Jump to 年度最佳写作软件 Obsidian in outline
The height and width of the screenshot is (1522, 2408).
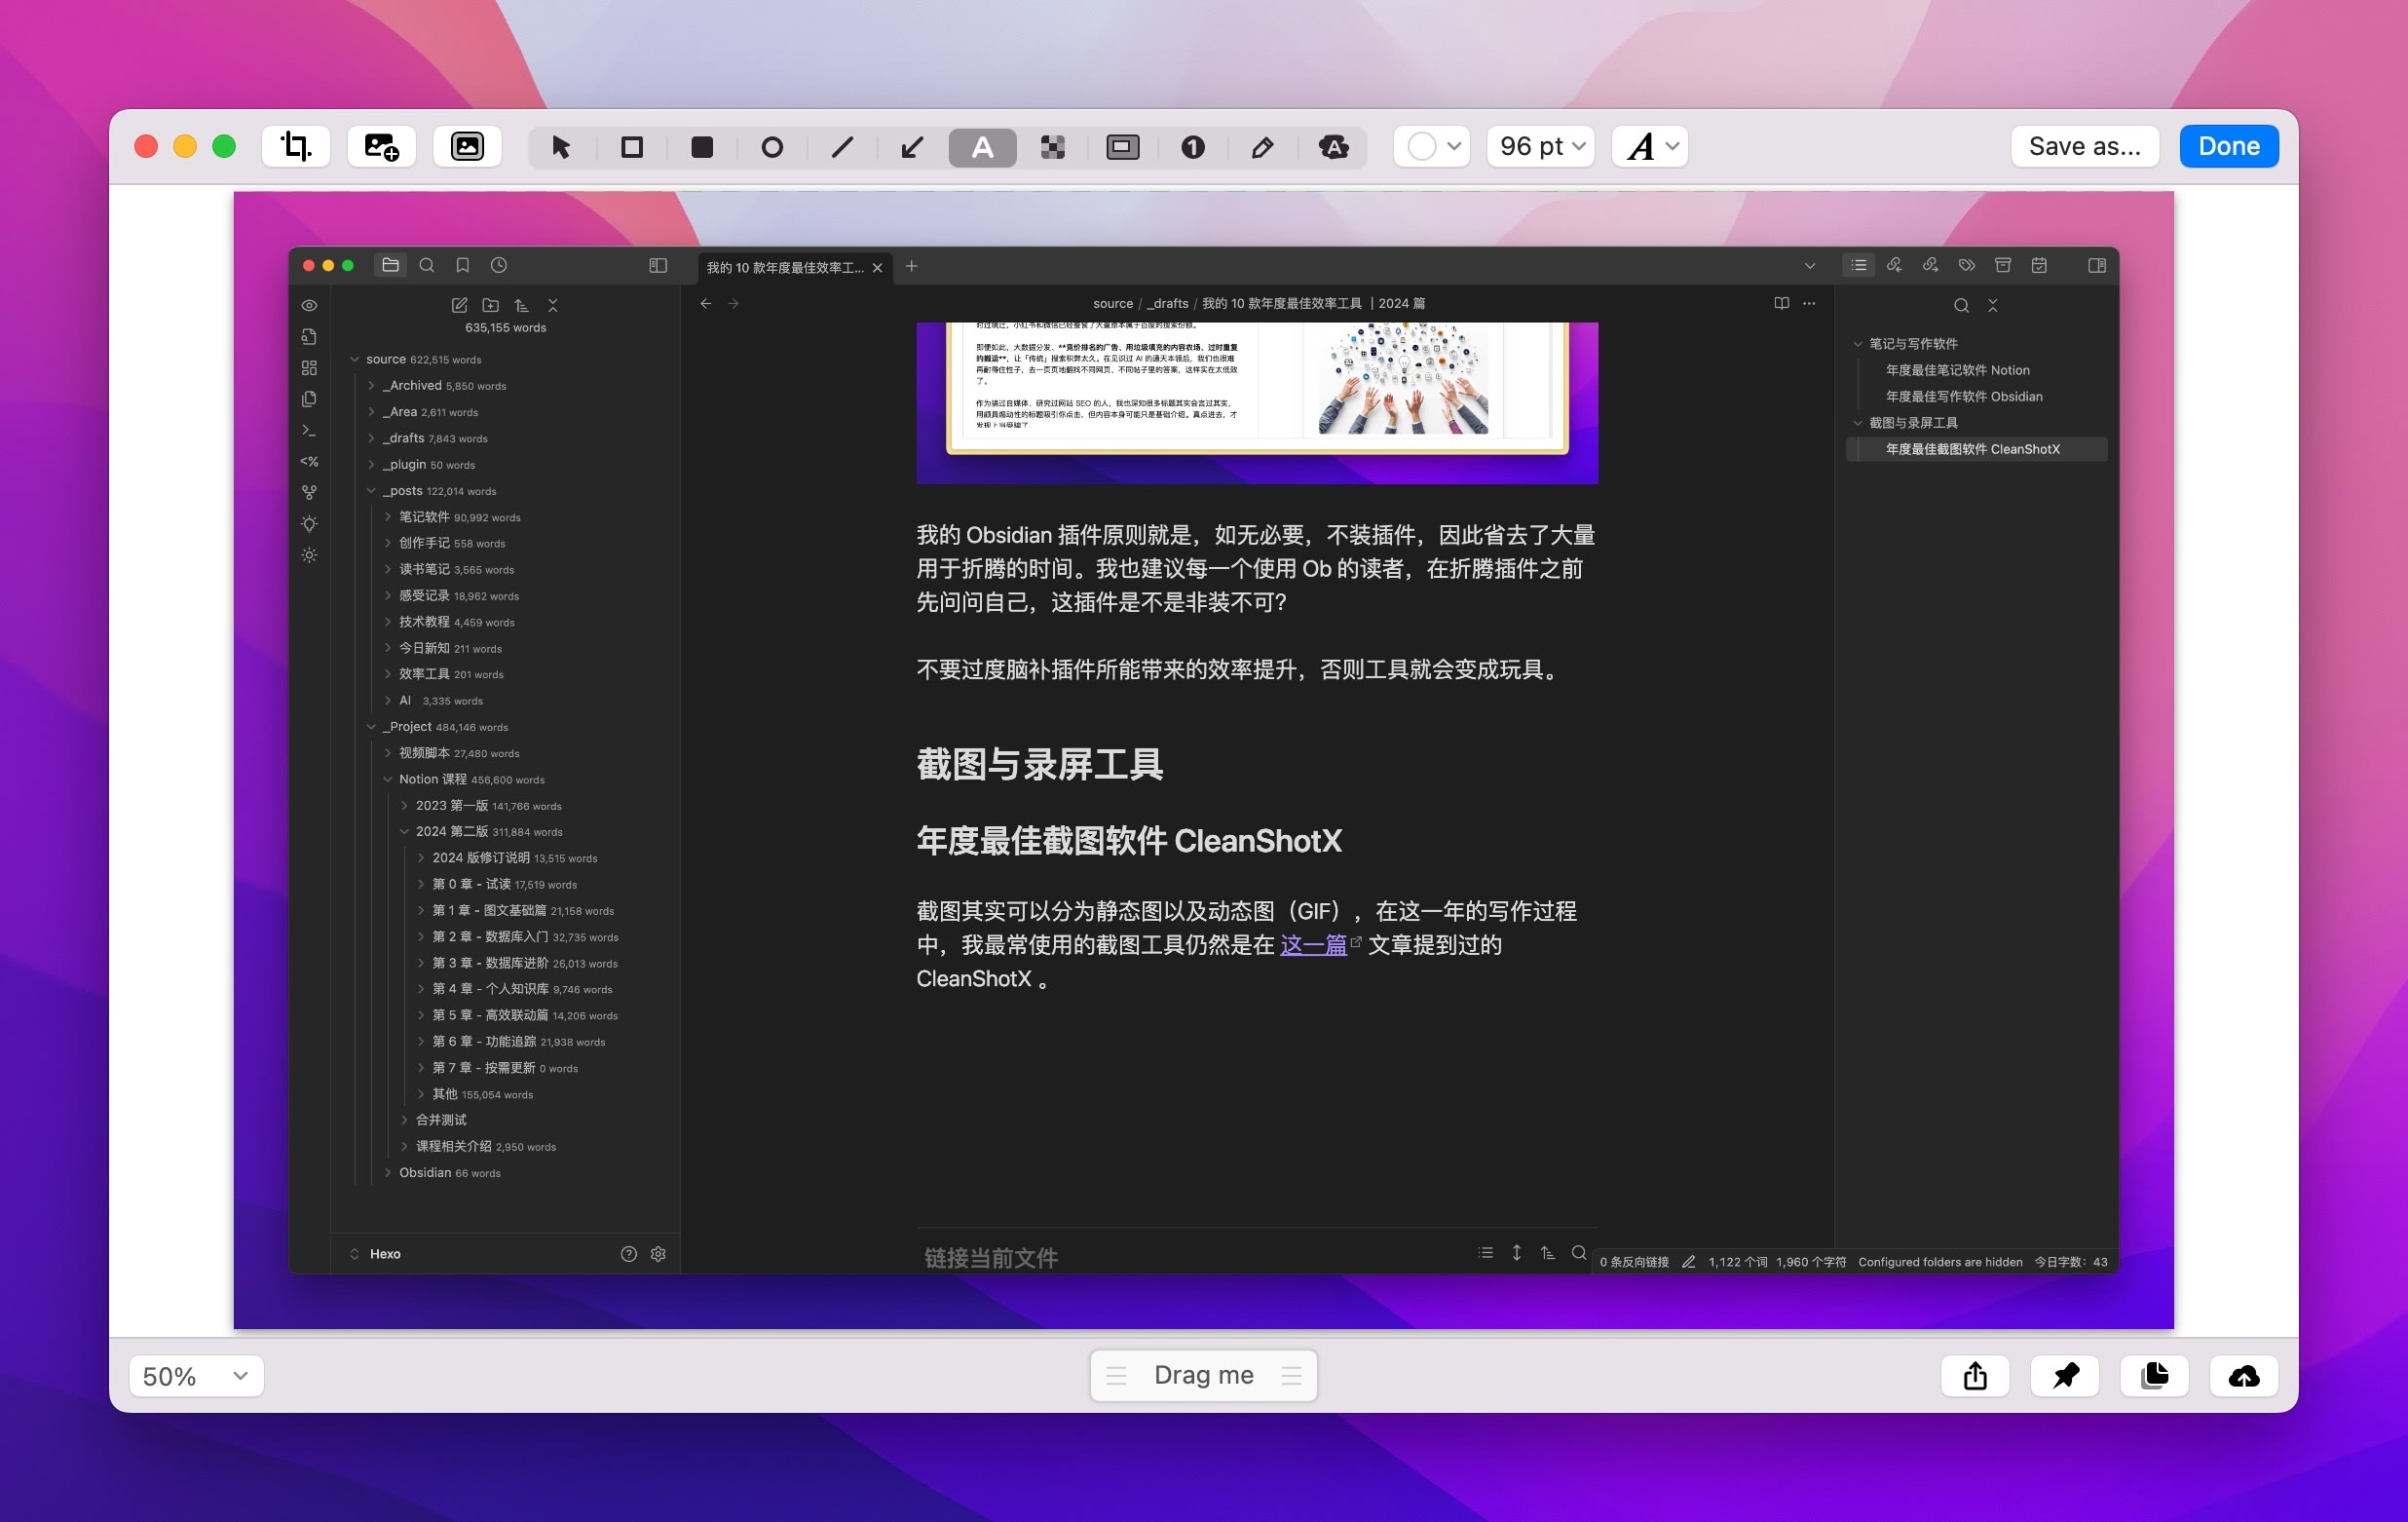[1964, 396]
